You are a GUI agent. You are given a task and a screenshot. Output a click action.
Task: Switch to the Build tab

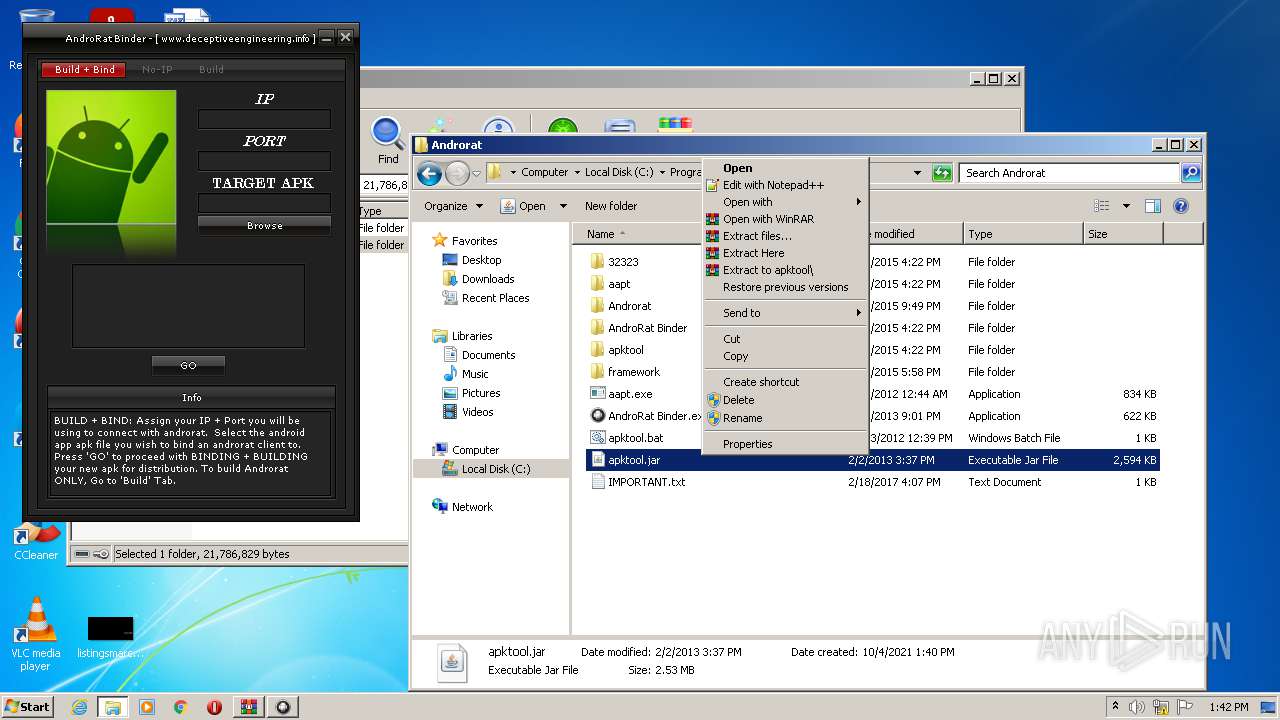(x=211, y=70)
